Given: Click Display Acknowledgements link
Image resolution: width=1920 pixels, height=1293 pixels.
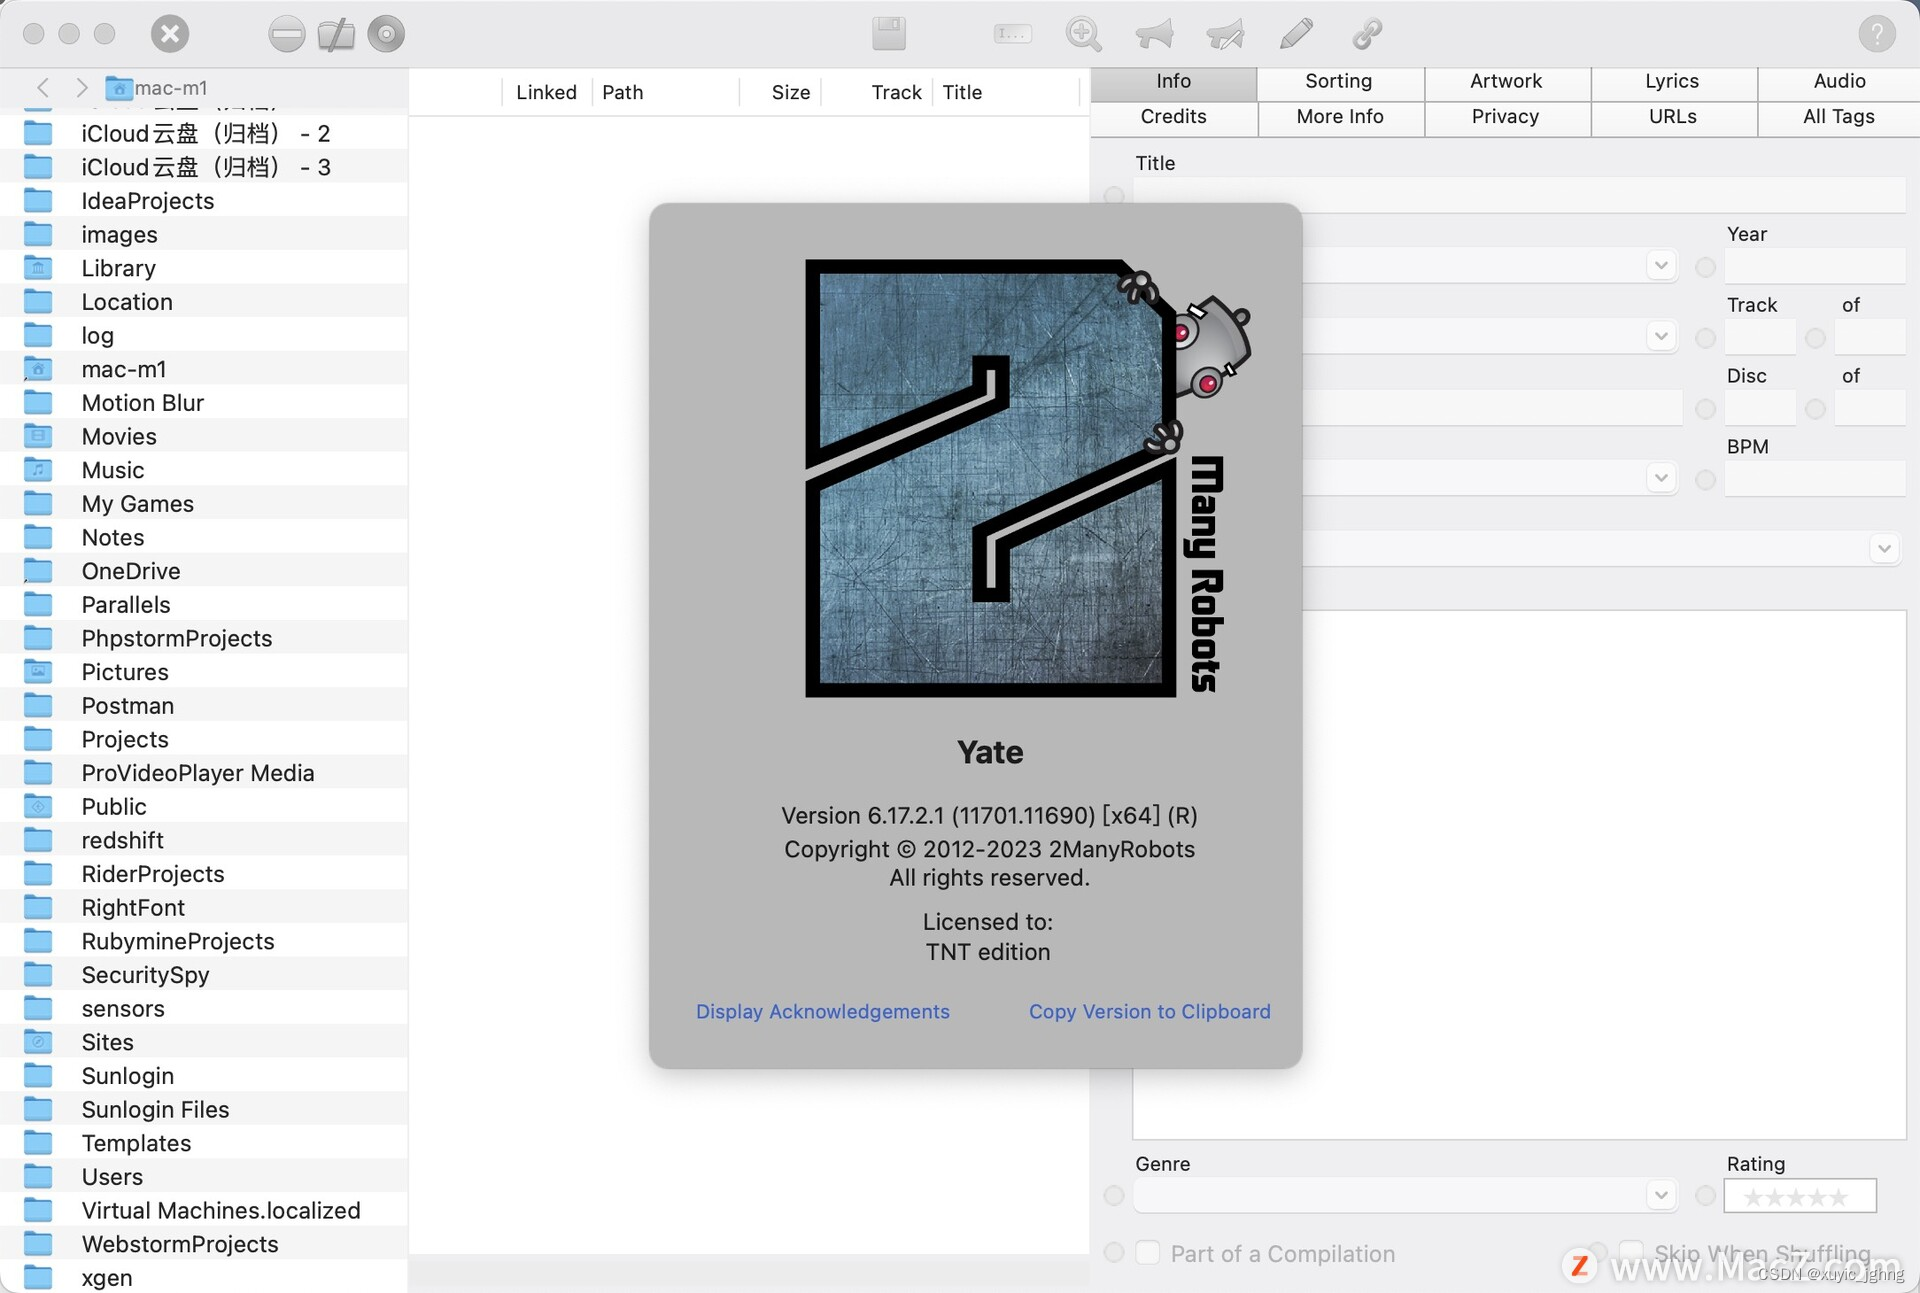Looking at the screenshot, I should (x=821, y=1010).
